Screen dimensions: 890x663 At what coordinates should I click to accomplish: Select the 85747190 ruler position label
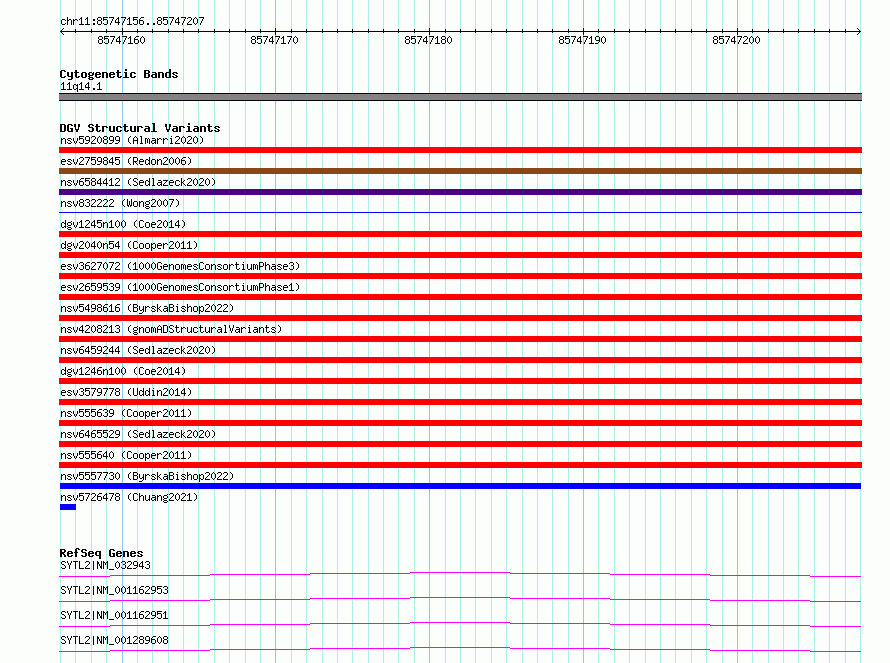[x=582, y=40]
